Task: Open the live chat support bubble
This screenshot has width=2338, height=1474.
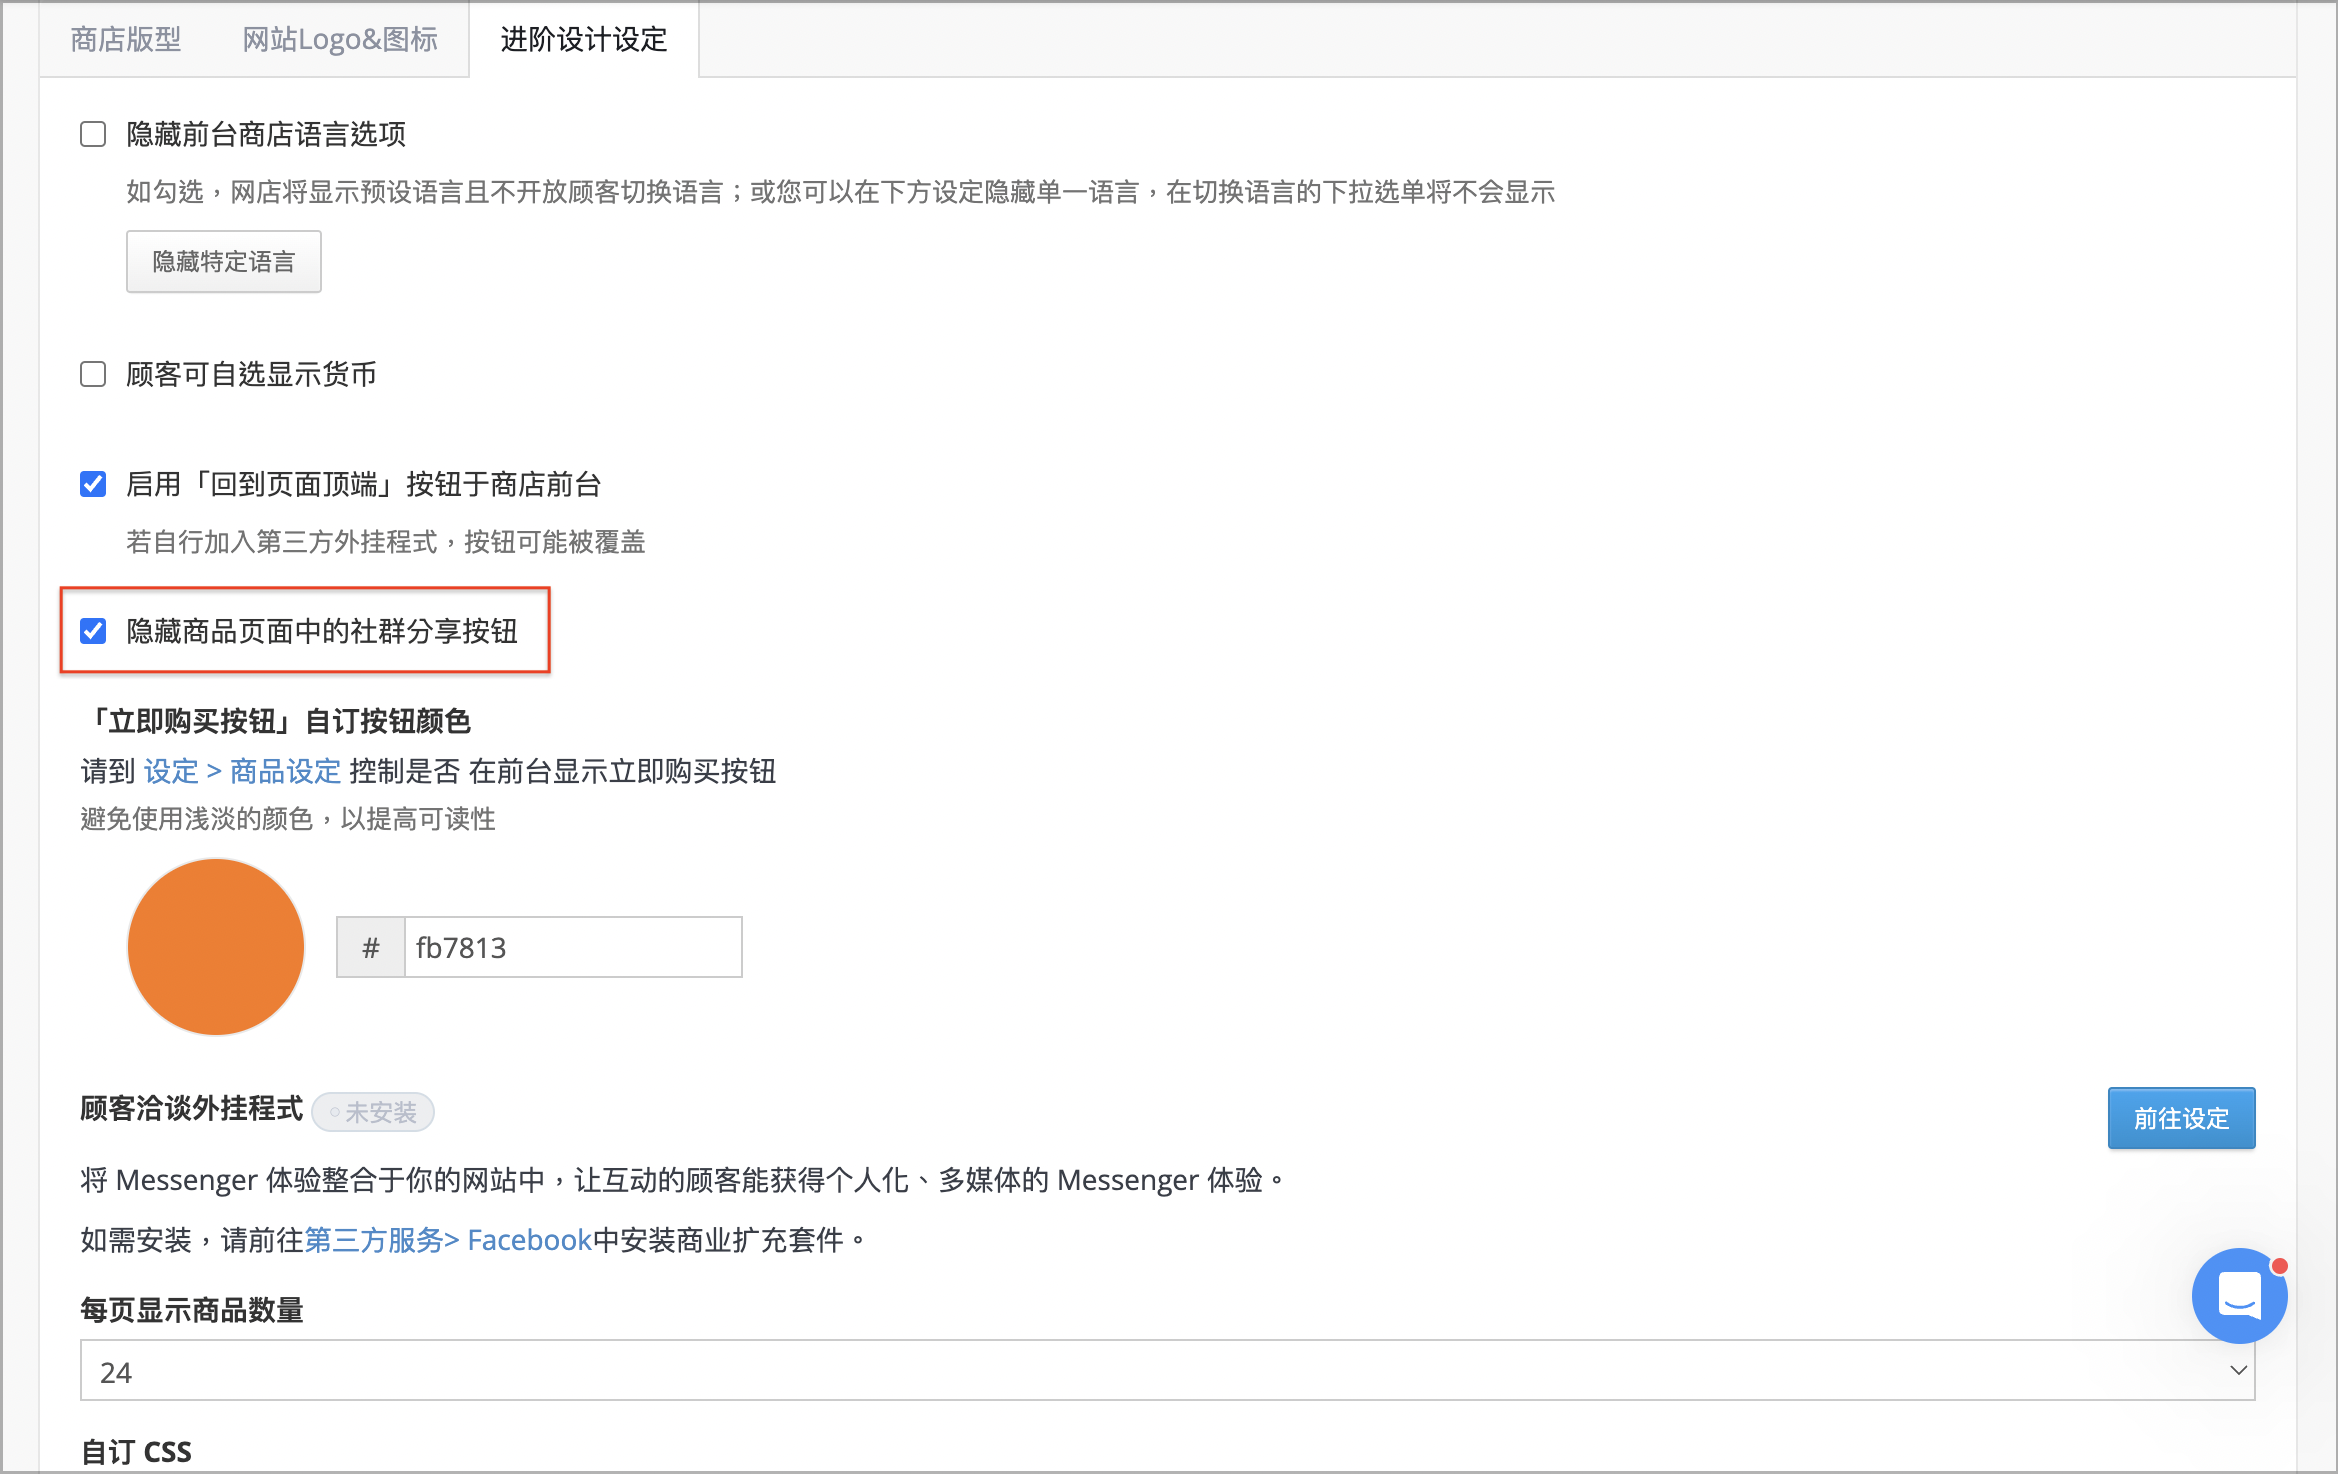Action: [x=2239, y=1295]
